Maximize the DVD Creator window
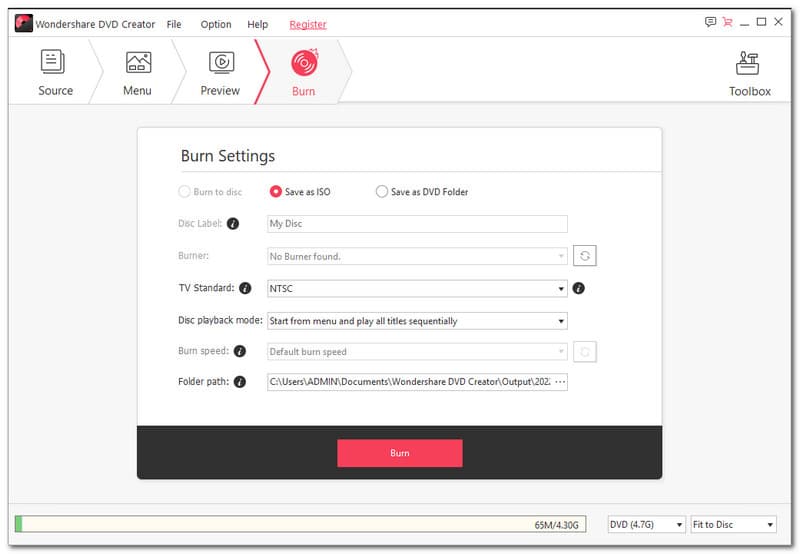The width and height of the screenshot is (800, 554). point(761,22)
